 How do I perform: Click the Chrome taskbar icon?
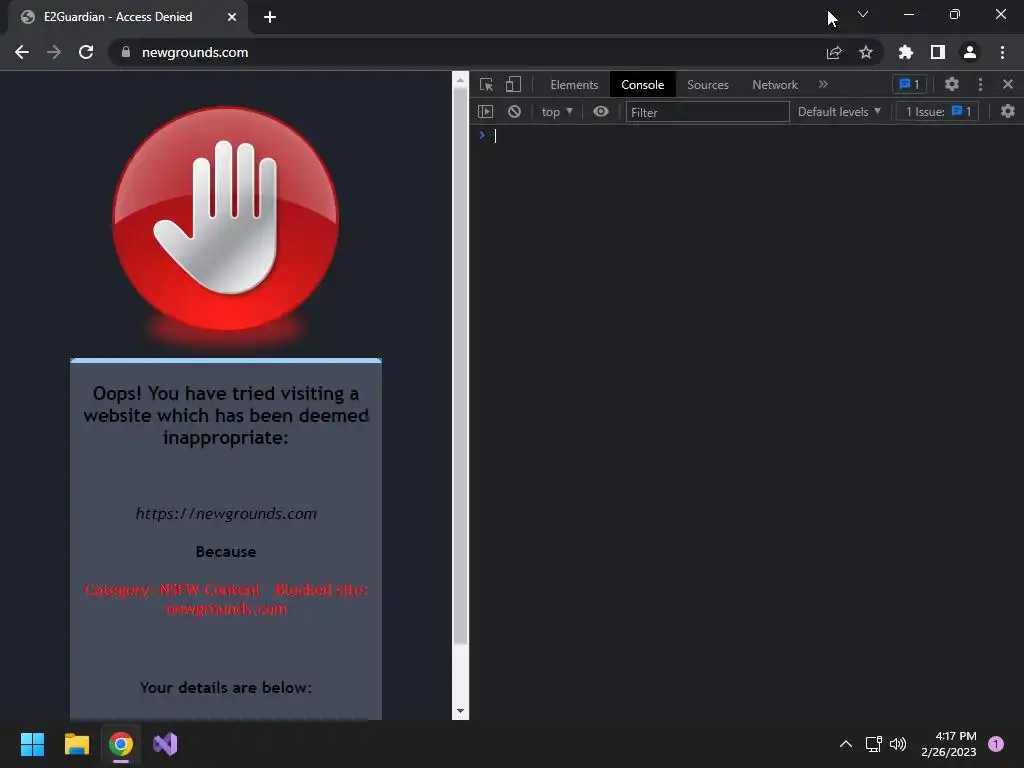click(121, 744)
